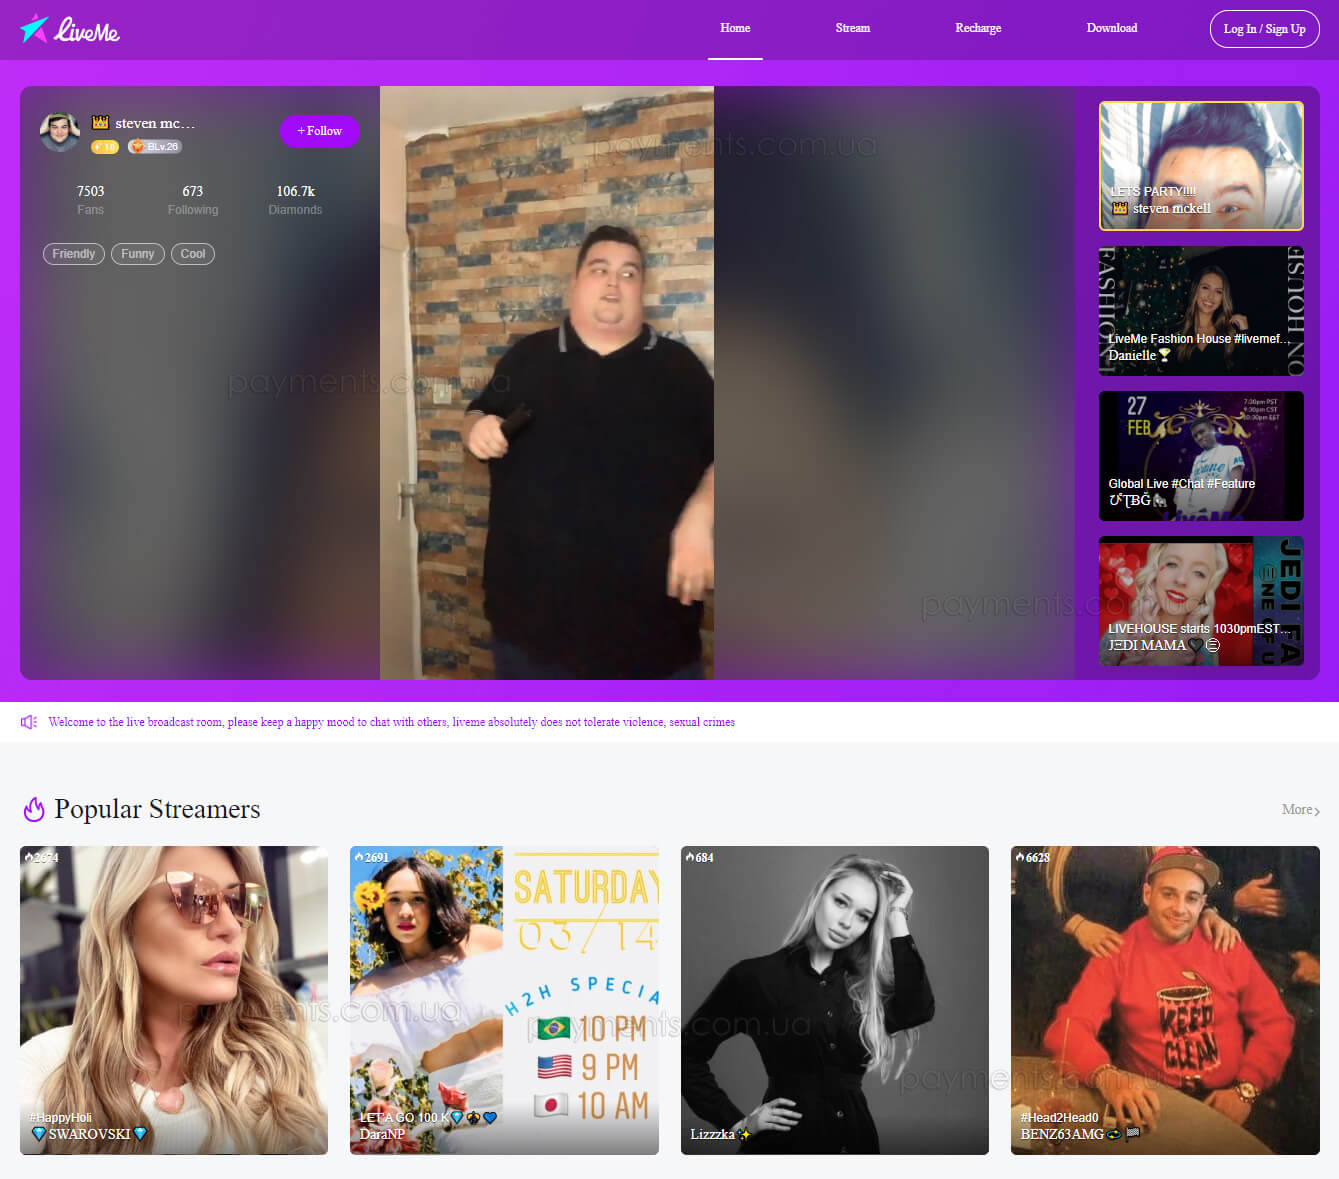Open the Home tab
The height and width of the screenshot is (1179, 1339).
735,28
